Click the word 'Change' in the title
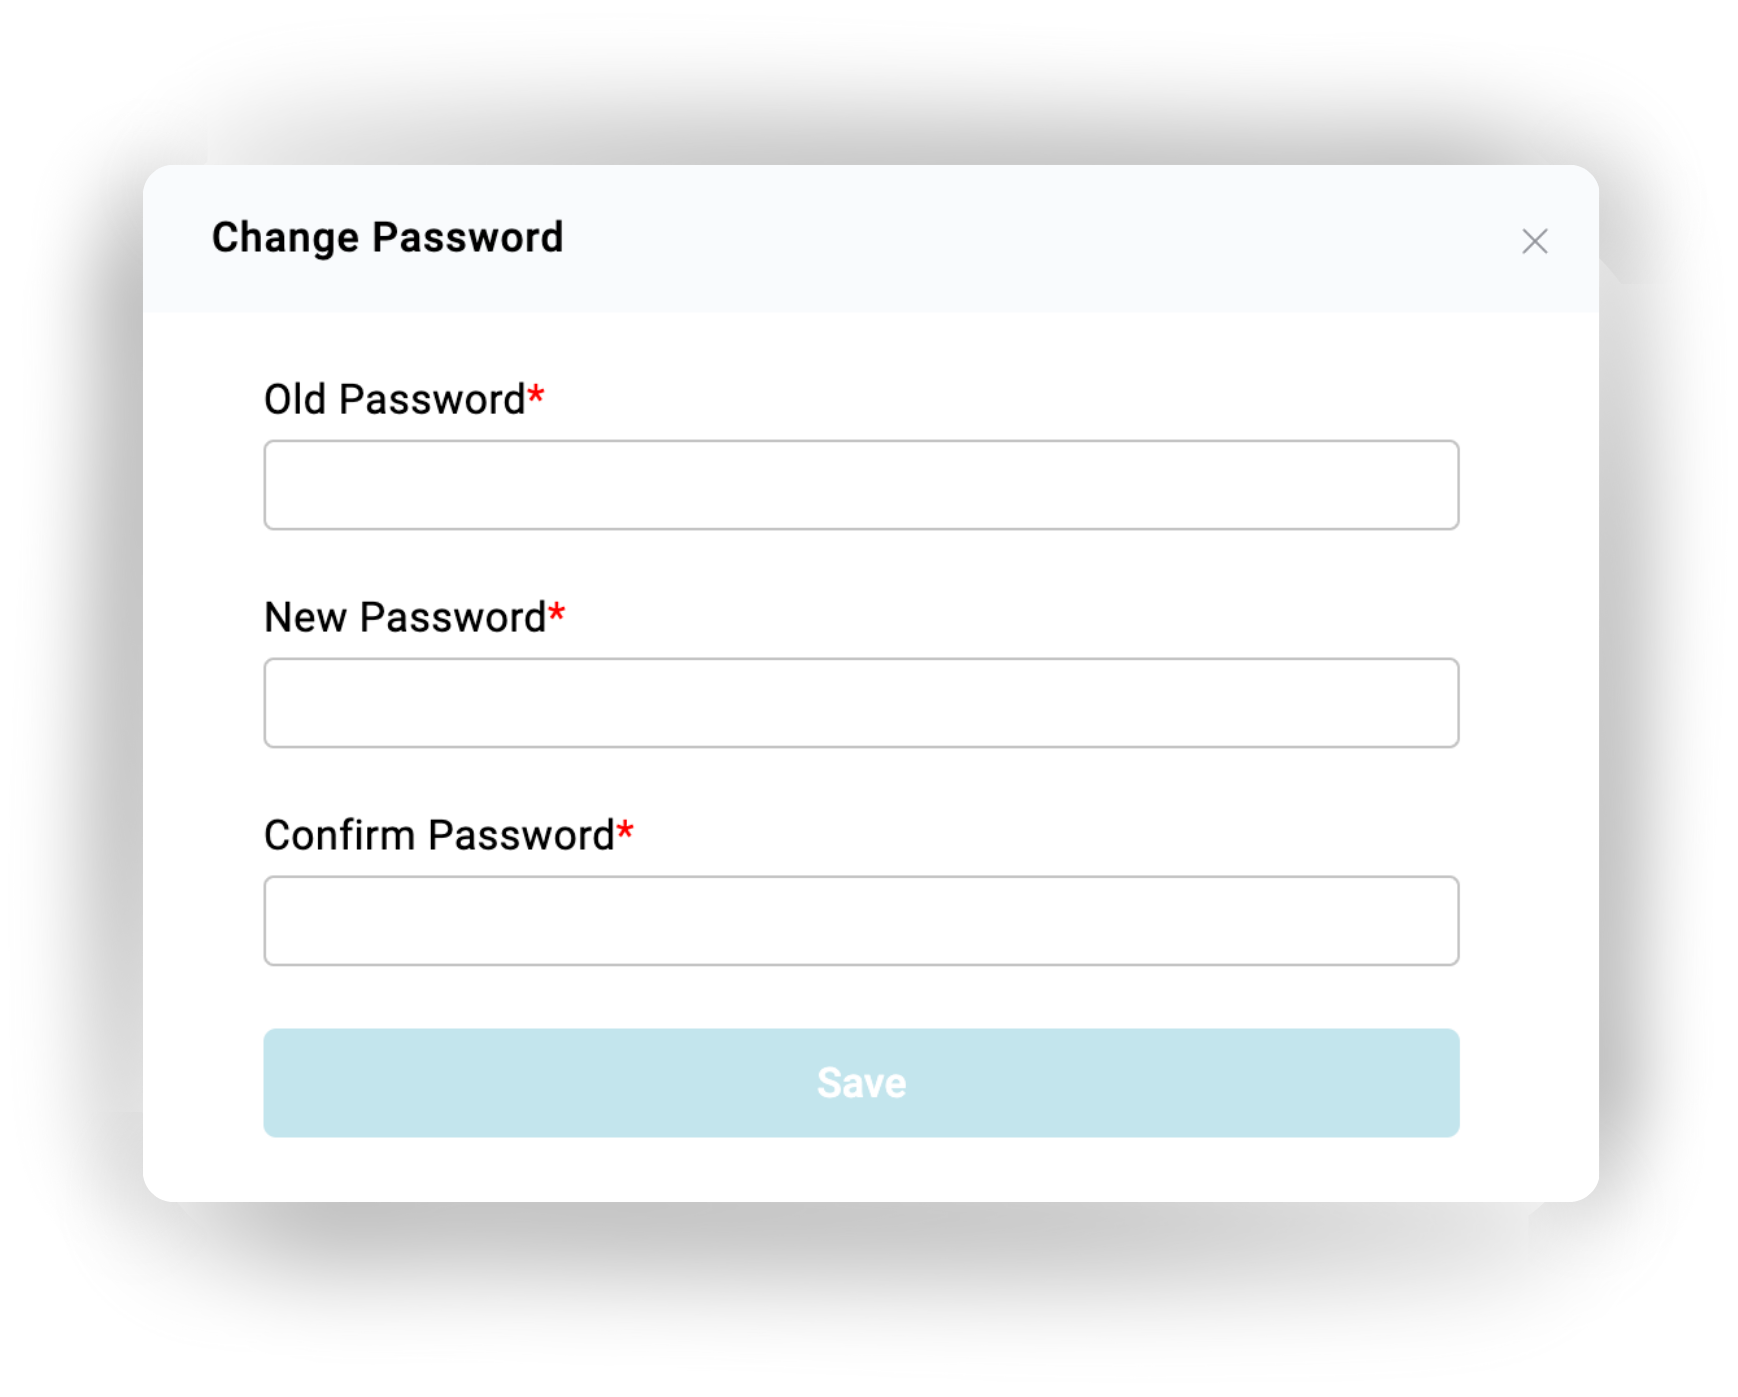 pyautogui.click(x=285, y=238)
